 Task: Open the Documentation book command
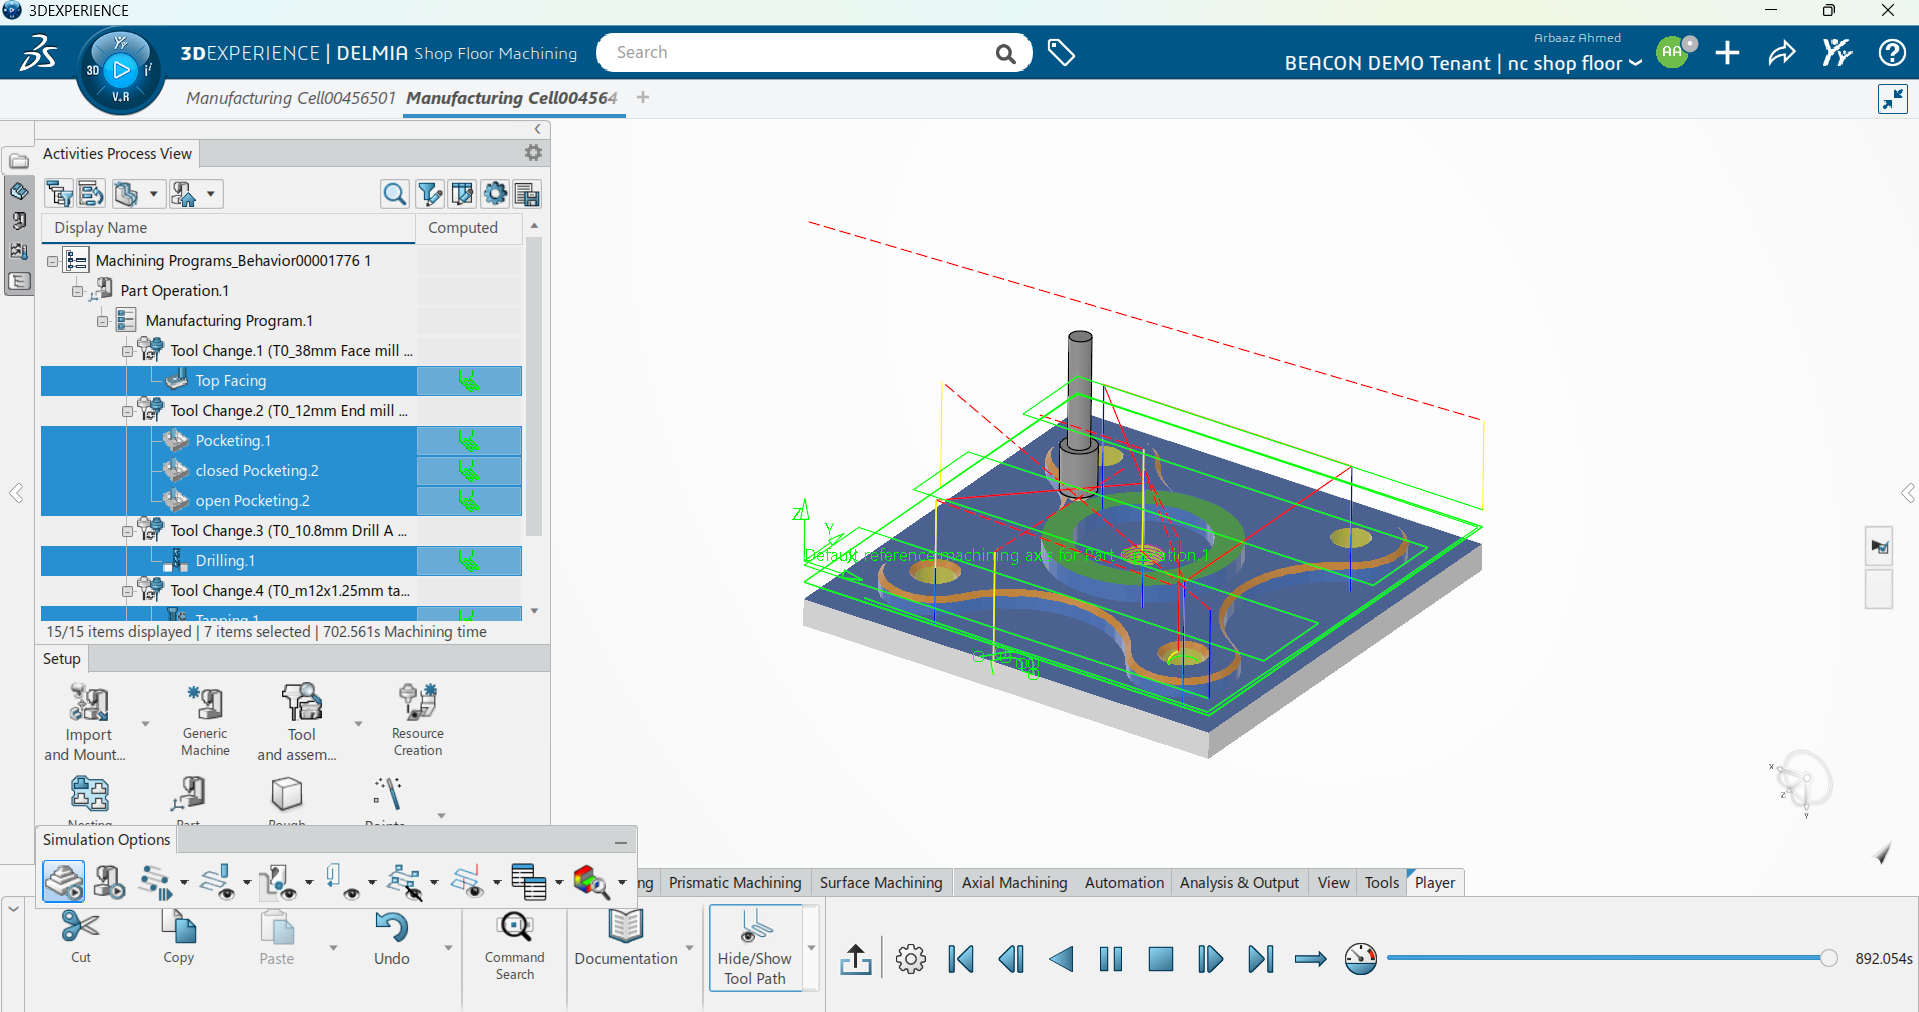626,938
